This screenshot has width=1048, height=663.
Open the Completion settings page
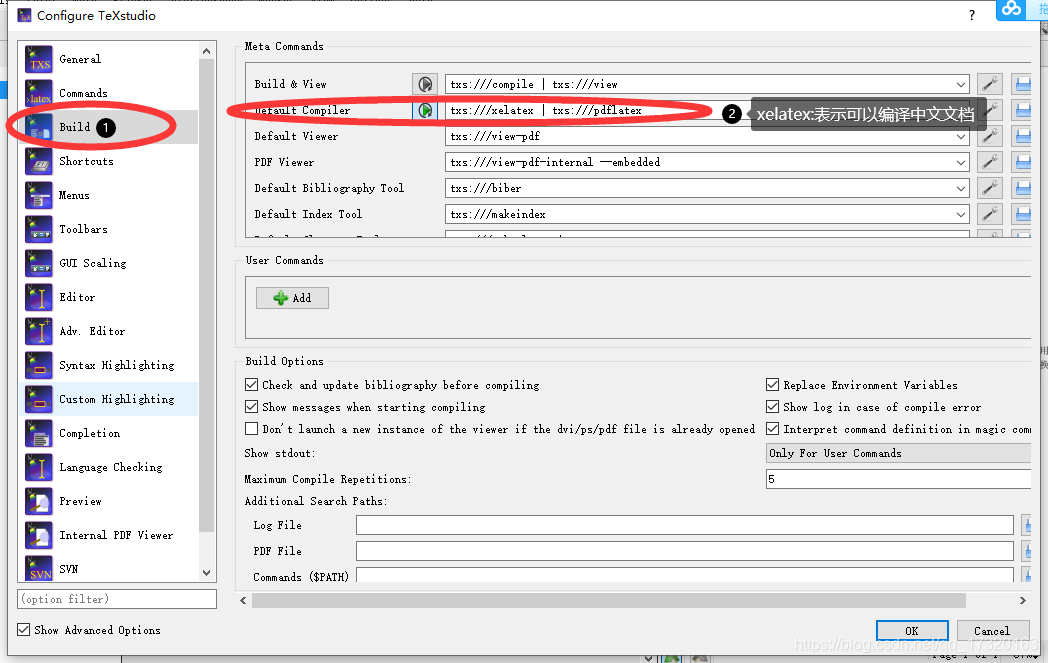(110, 433)
